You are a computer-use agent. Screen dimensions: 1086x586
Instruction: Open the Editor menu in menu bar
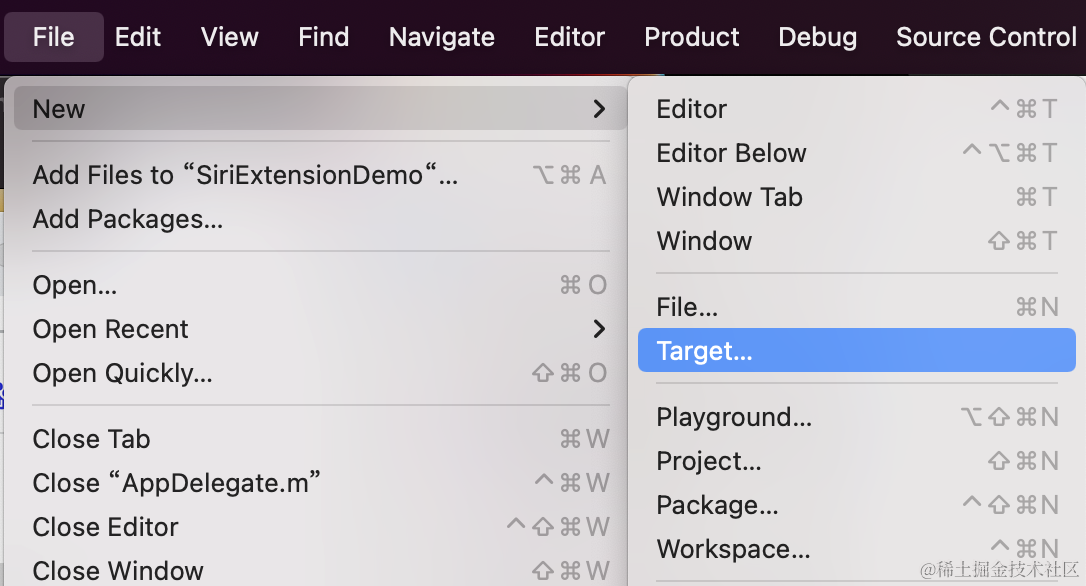(x=570, y=37)
